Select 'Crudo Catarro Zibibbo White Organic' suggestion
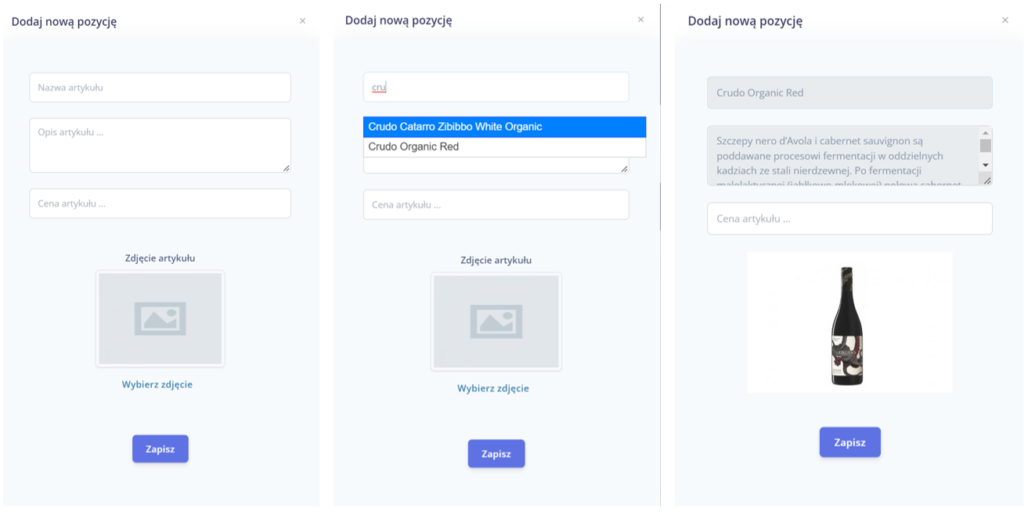 pos(504,127)
